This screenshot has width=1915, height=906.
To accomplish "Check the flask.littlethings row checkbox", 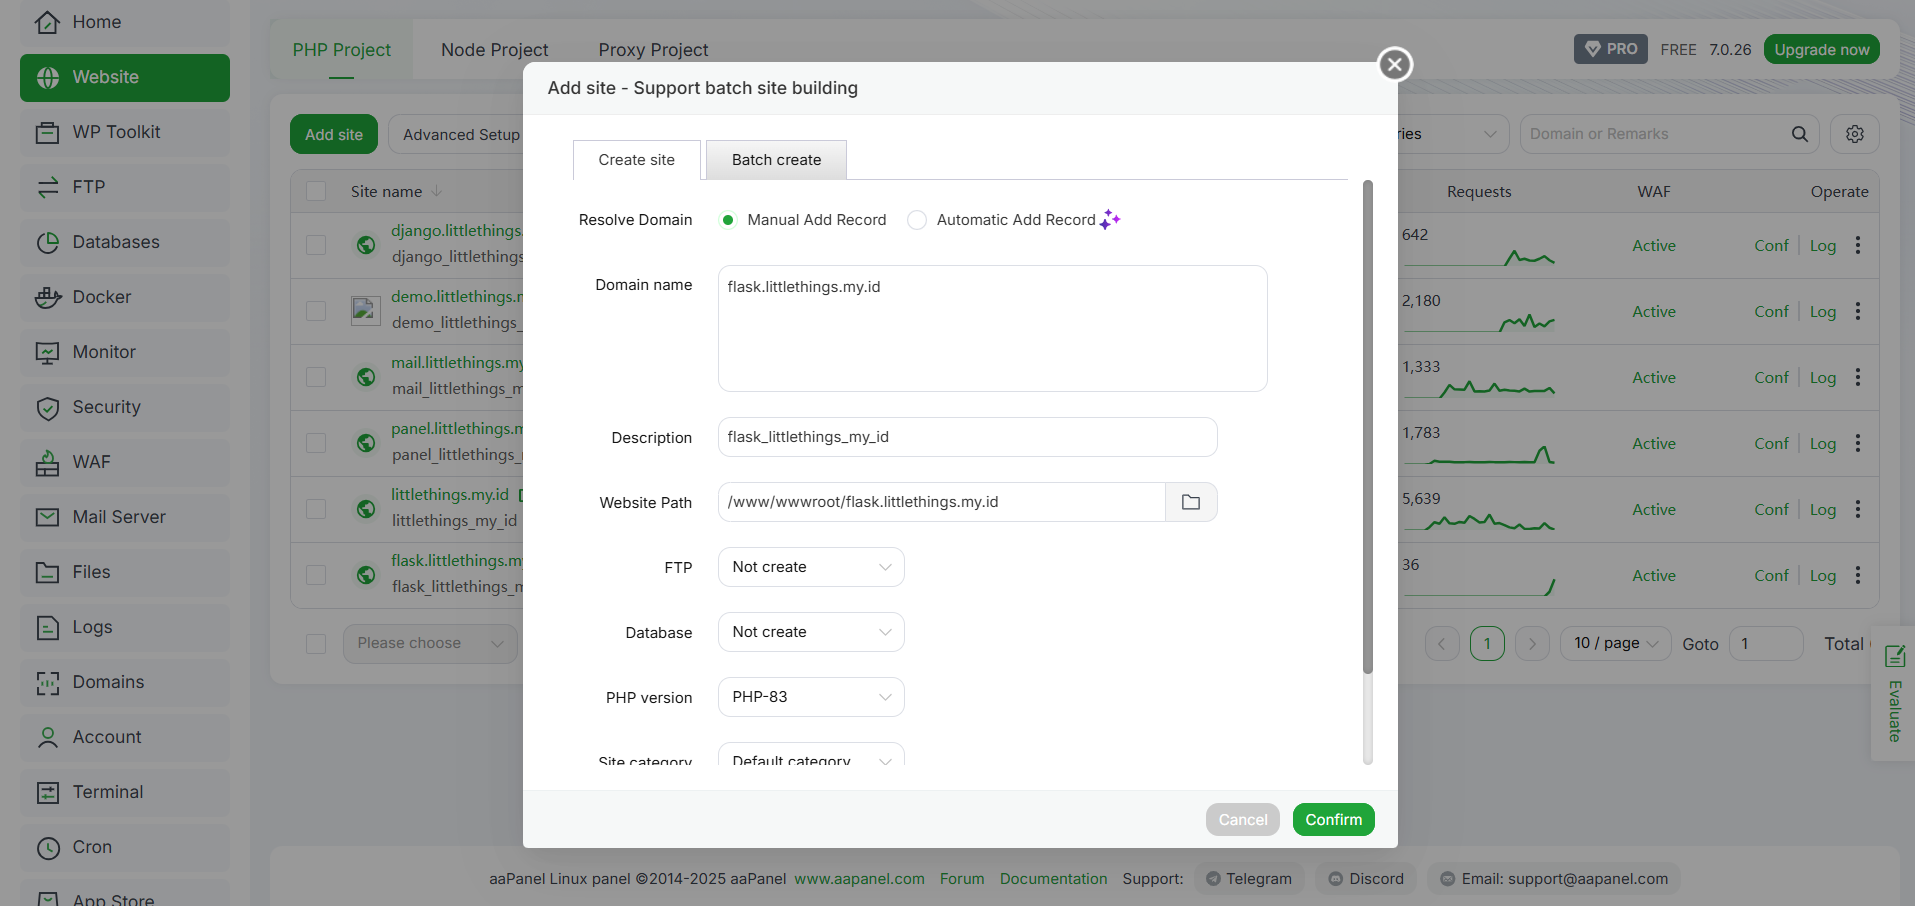I will (316, 575).
